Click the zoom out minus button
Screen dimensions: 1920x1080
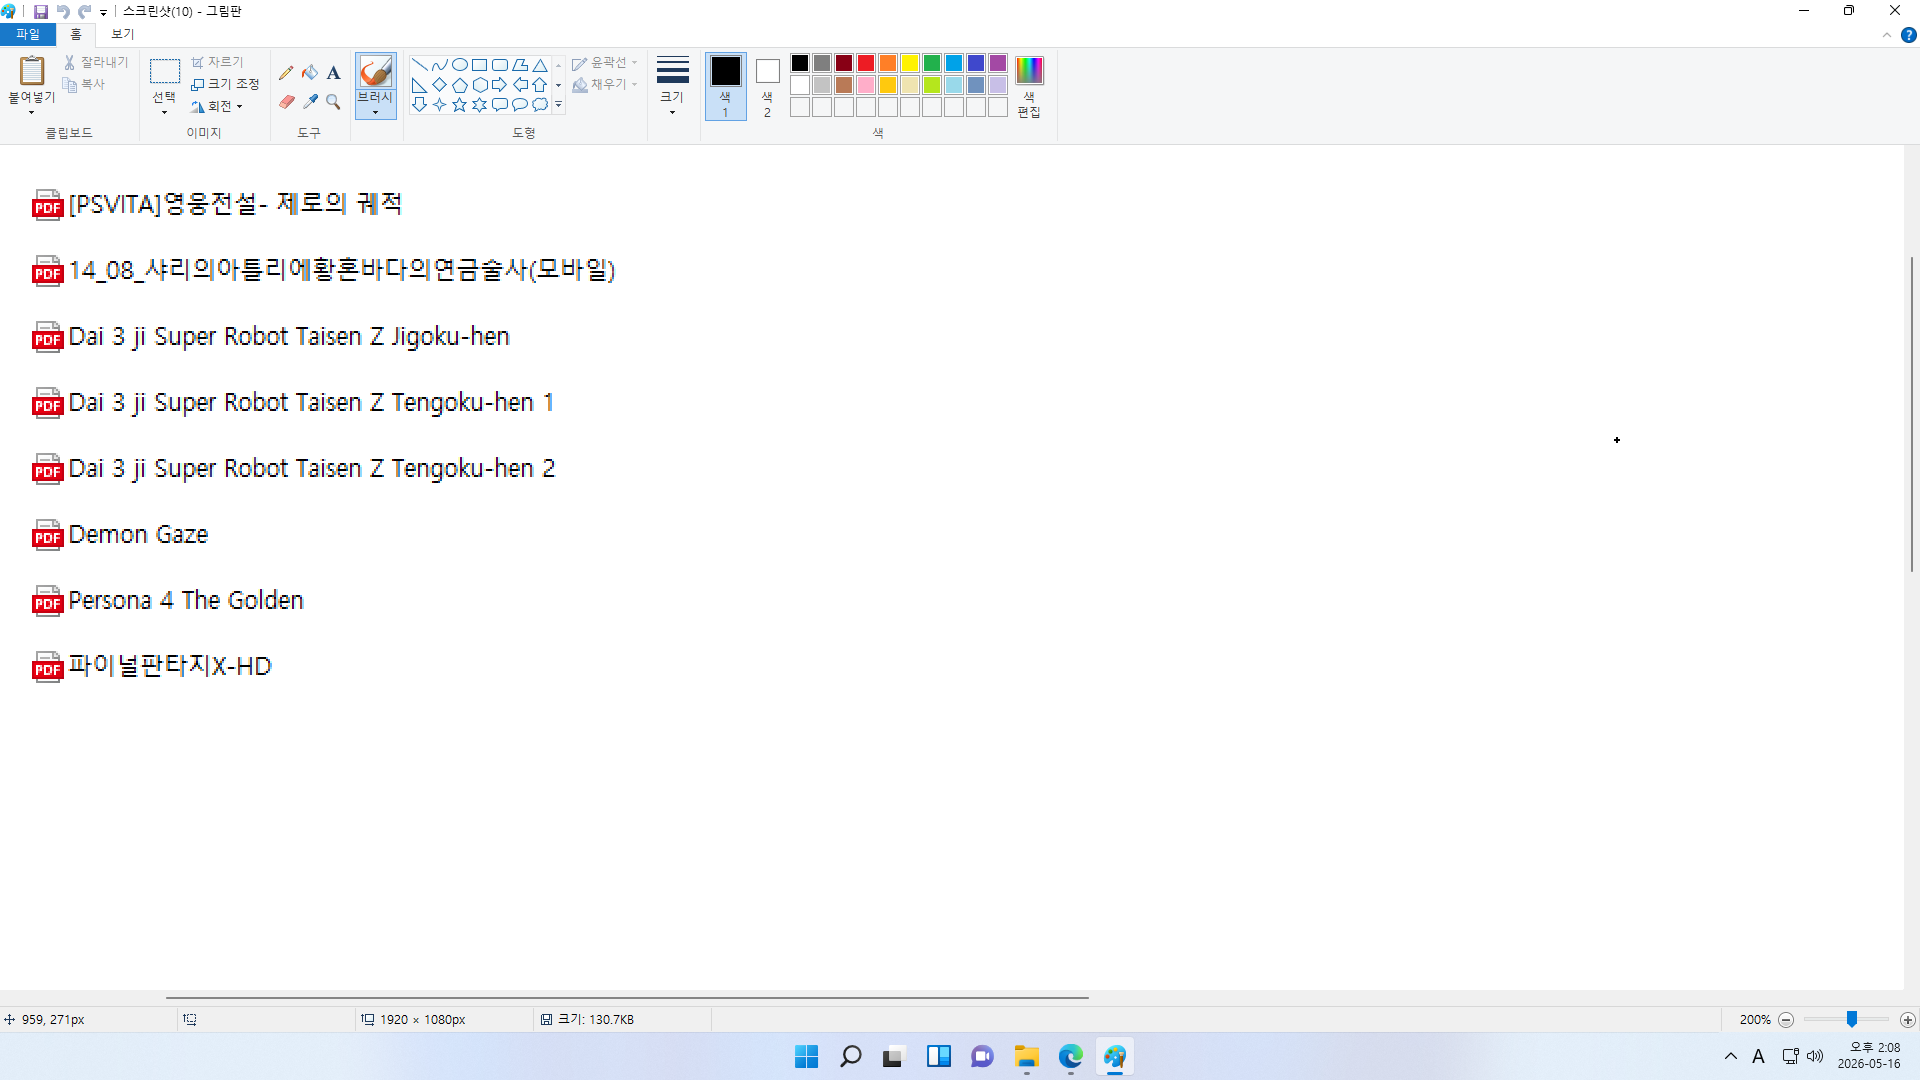pos(1786,1020)
